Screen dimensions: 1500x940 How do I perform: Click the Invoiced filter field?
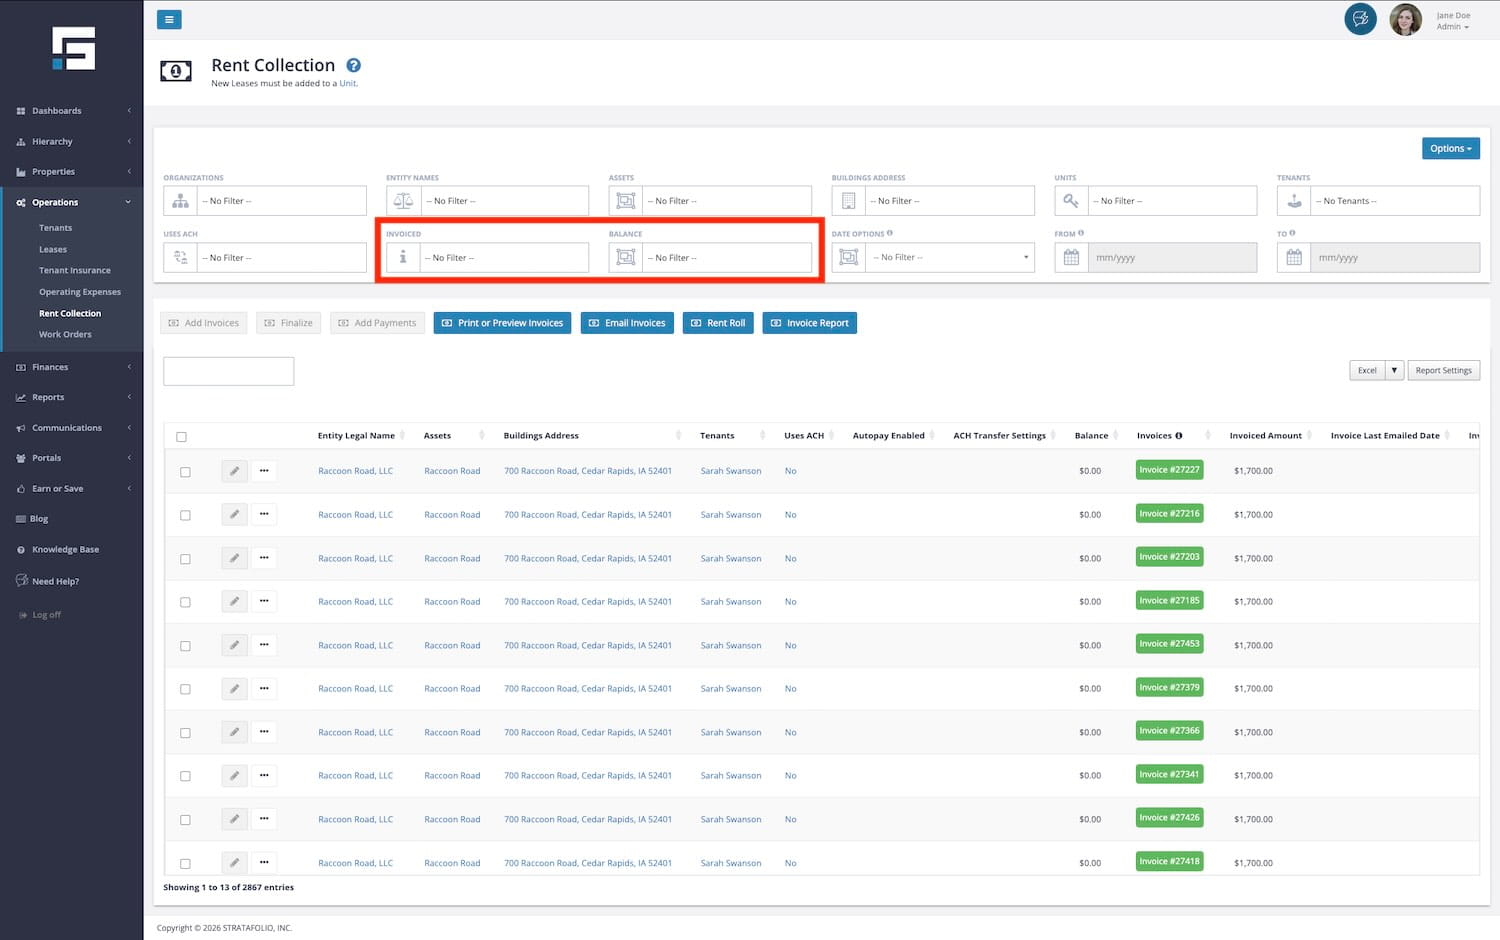503,258
